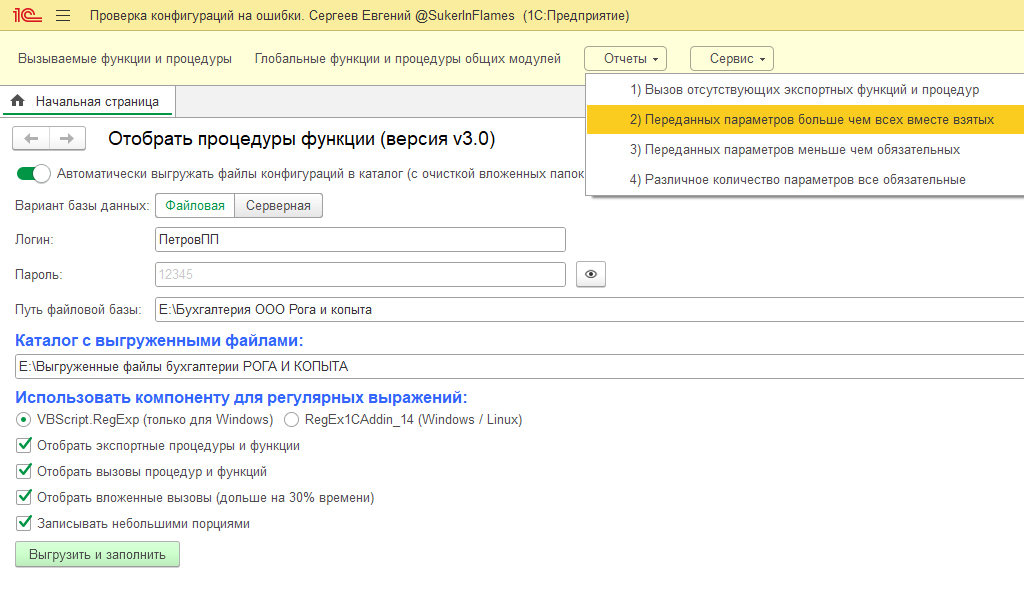Image resolution: width=1024 pixels, height=592 pixels.
Task: Navigate forward with right arrow button
Action: (67, 138)
